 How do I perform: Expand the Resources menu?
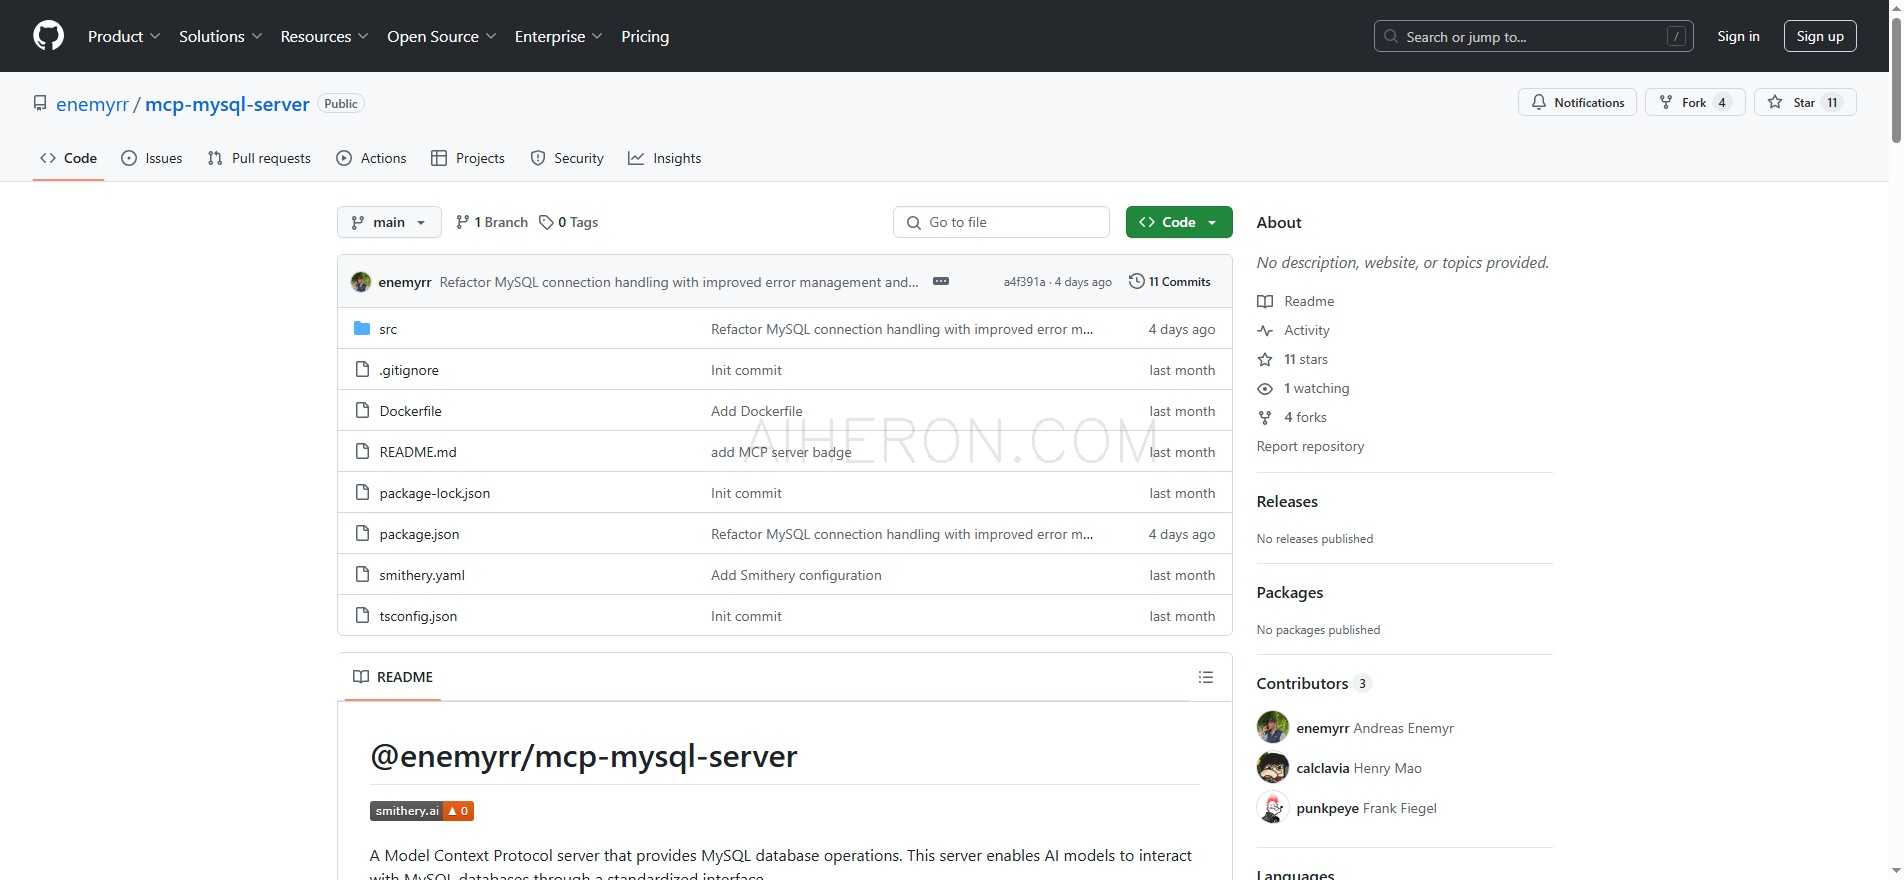point(325,36)
